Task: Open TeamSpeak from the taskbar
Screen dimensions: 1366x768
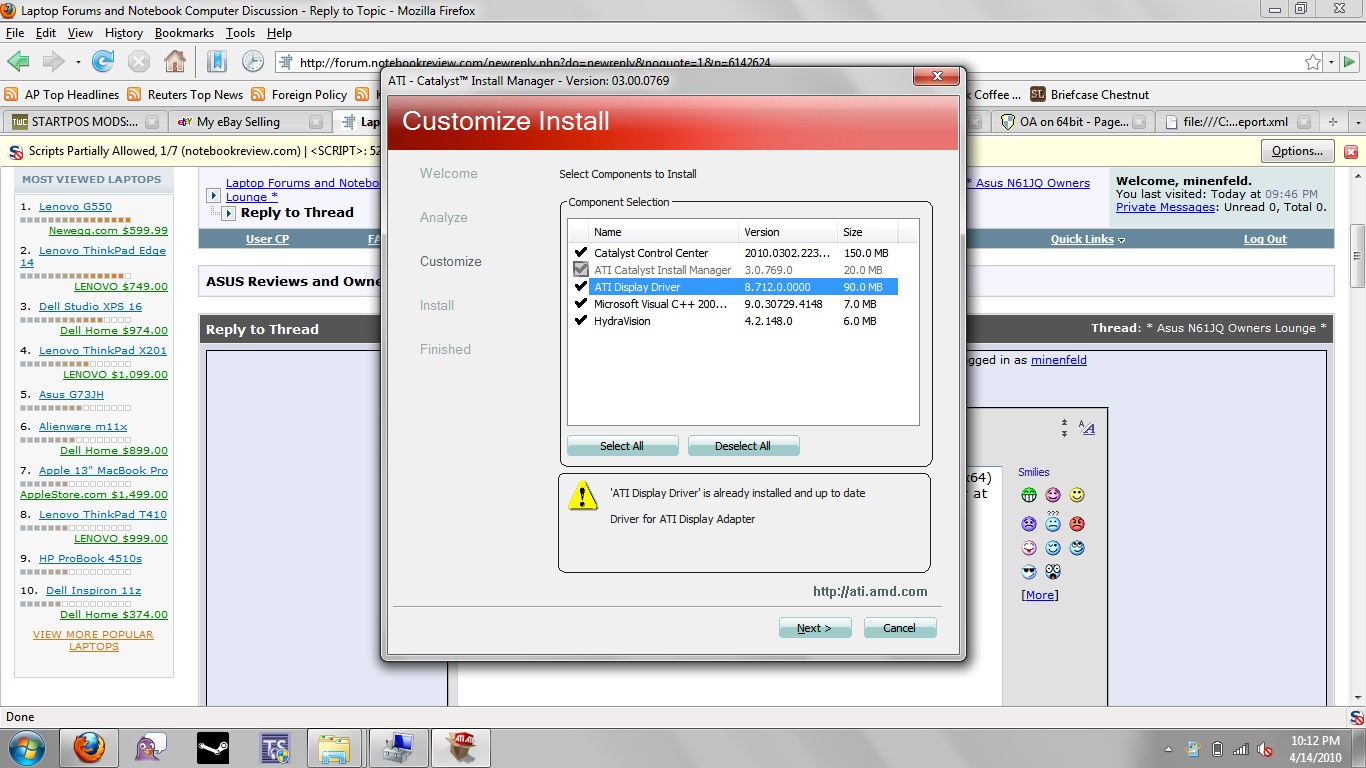Action: click(275, 747)
